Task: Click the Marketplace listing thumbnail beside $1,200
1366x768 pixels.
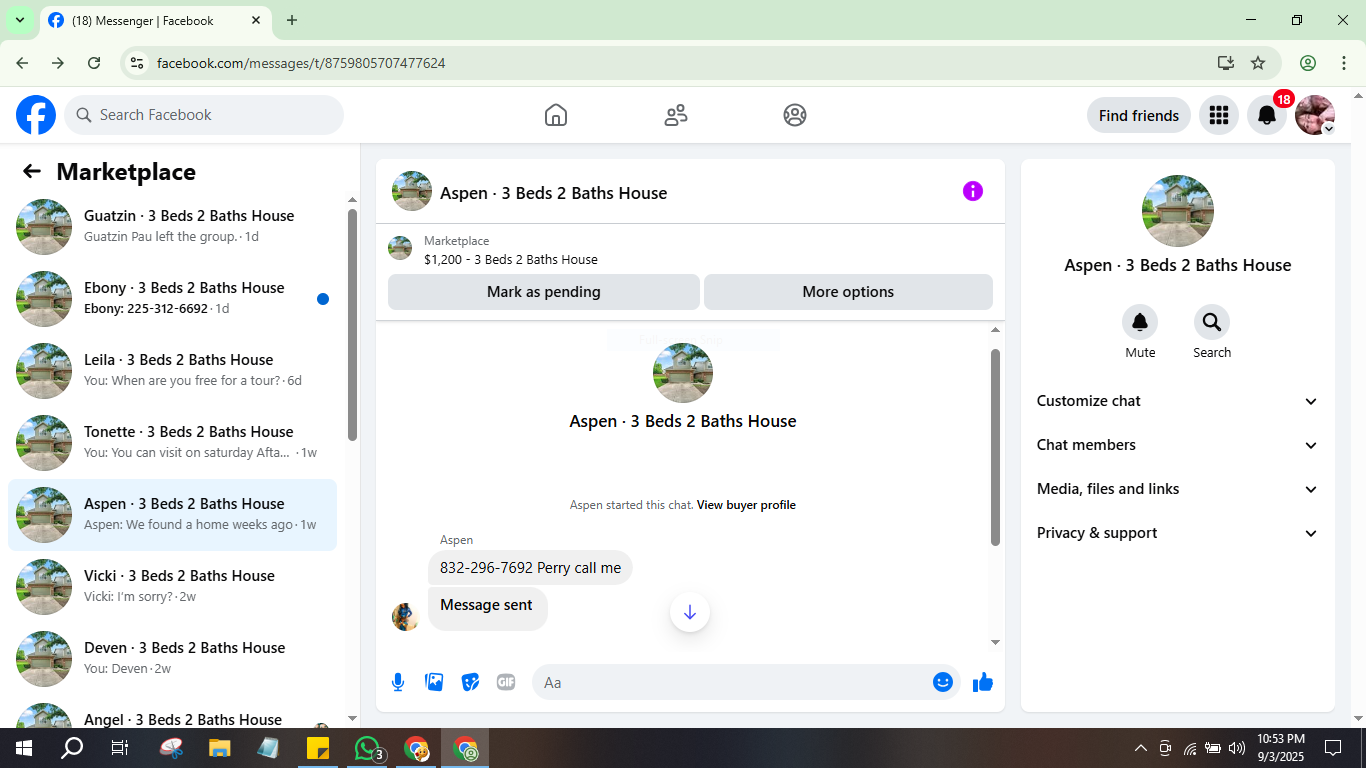Action: tap(400, 248)
